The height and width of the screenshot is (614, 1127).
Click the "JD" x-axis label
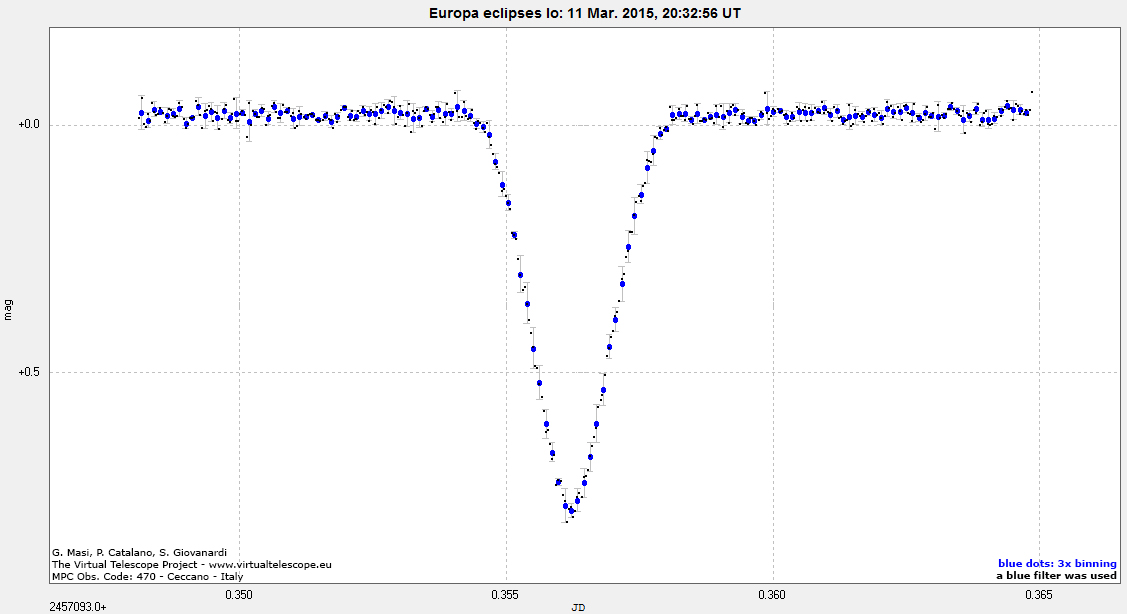click(578, 606)
